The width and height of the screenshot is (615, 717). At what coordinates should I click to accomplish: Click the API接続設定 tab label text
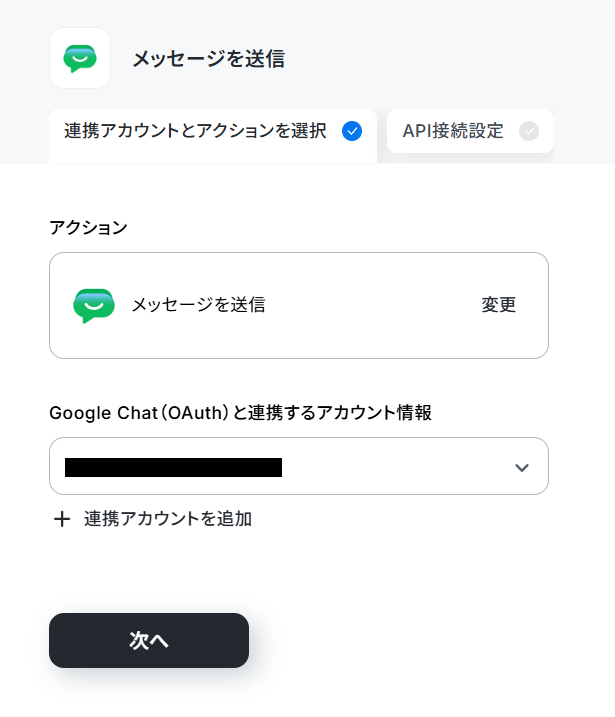(x=453, y=131)
